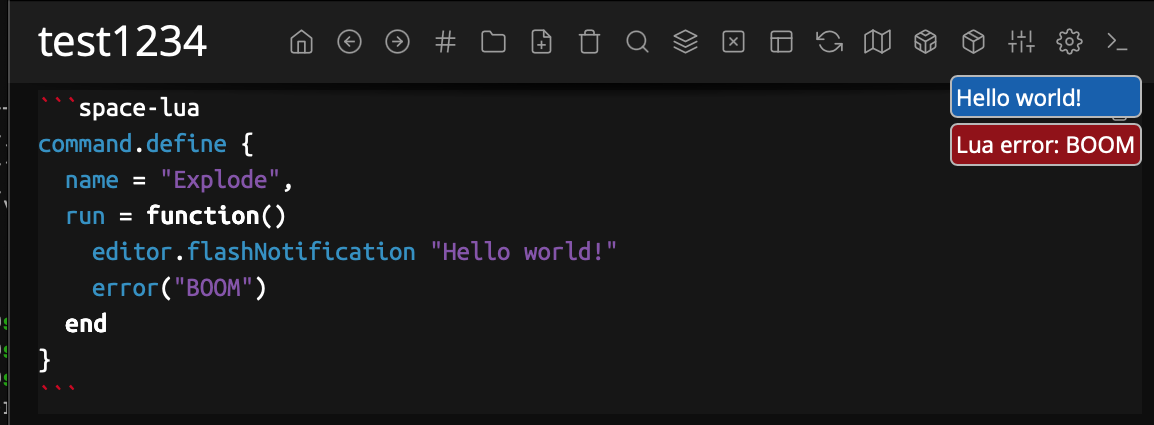Image resolution: width=1154 pixels, height=425 pixels.
Task: Open search with the magnifier icon
Action: tap(637, 42)
